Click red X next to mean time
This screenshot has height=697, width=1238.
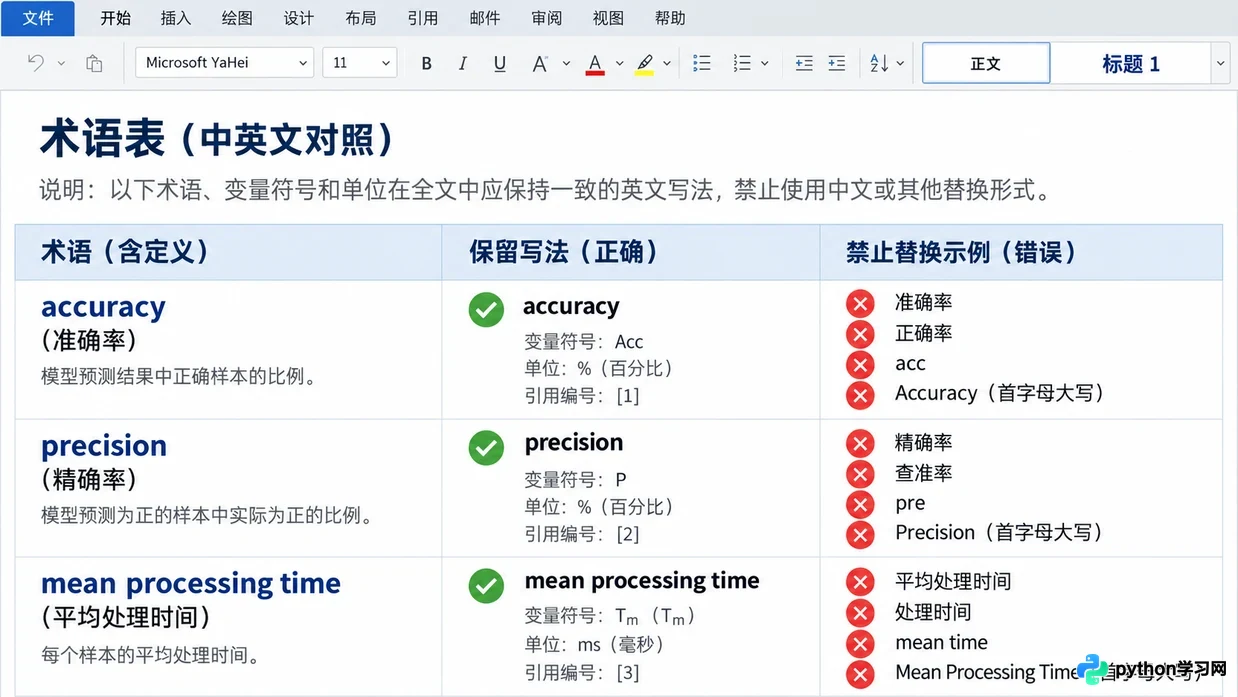coord(860,643)
